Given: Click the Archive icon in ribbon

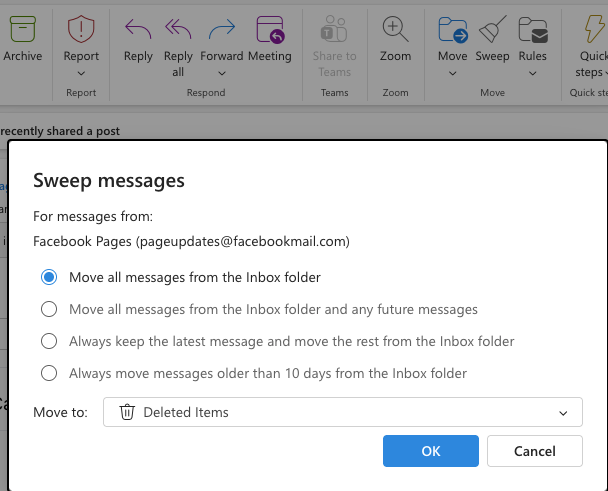Looking at the screenshot, I should pyautogui.click(x=21, y=31).
